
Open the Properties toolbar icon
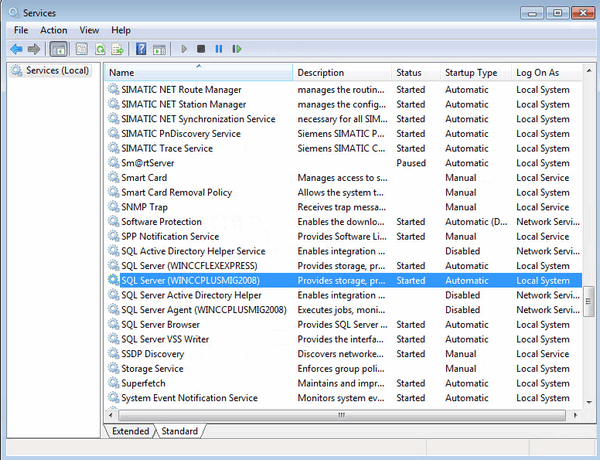(82, 49)
